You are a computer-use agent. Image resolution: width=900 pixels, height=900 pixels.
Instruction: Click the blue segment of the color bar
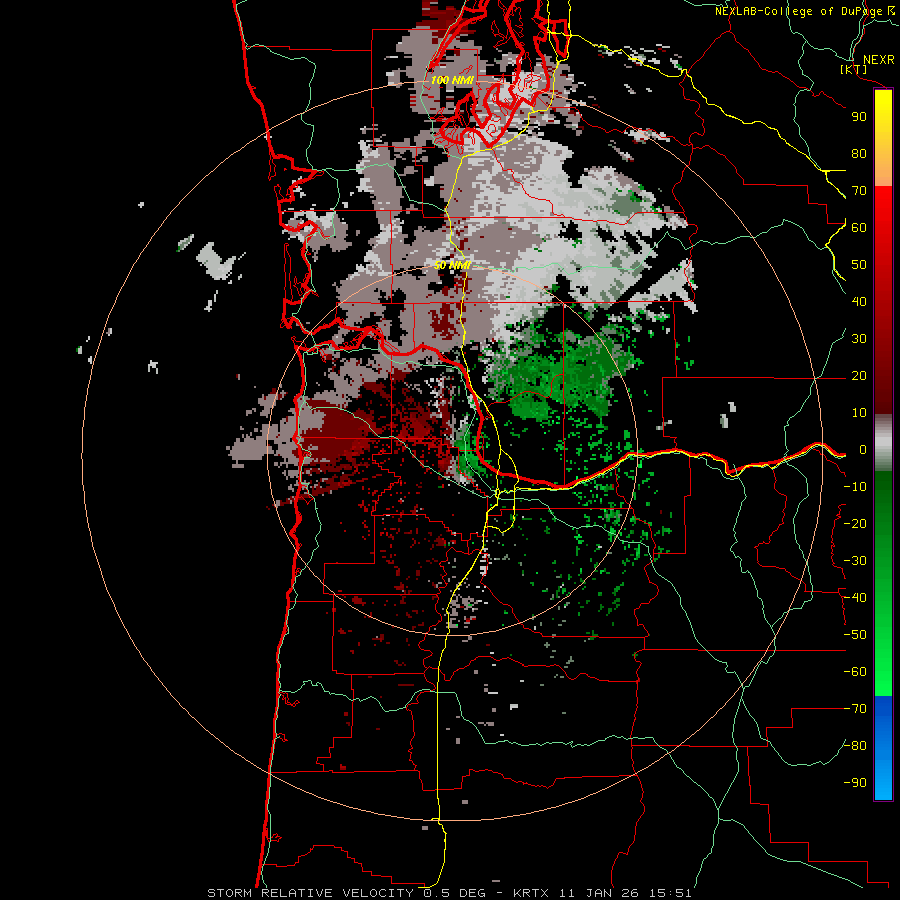(x=883, y=747)
